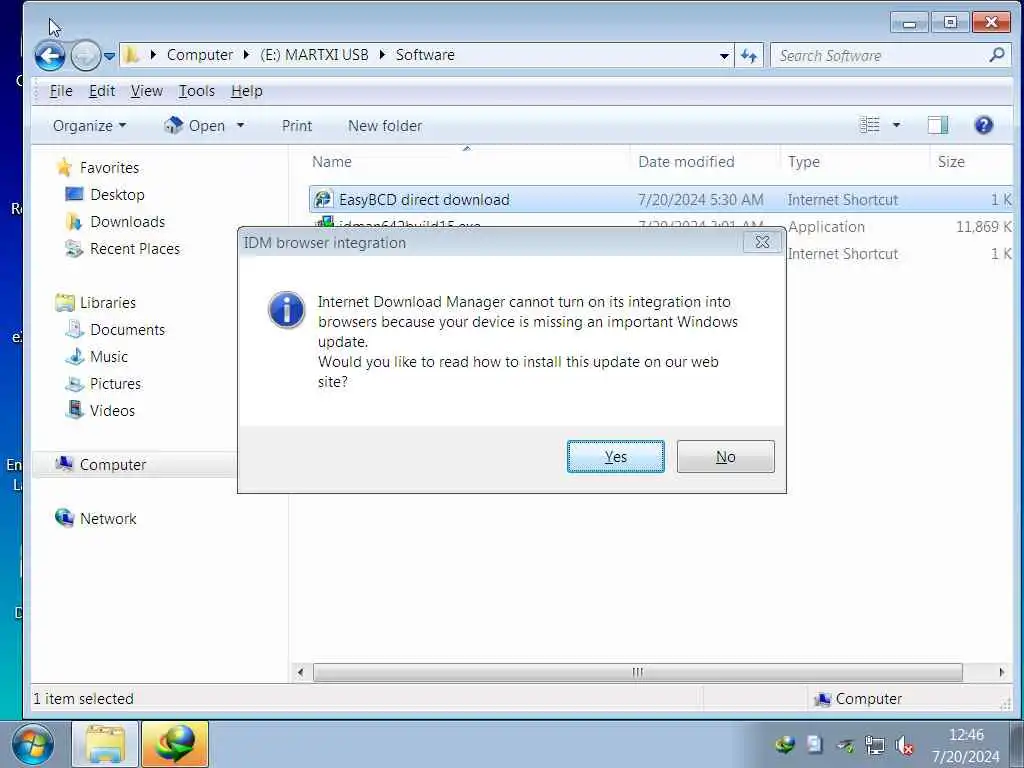Expand the Organize dropdown

[89, 125]
